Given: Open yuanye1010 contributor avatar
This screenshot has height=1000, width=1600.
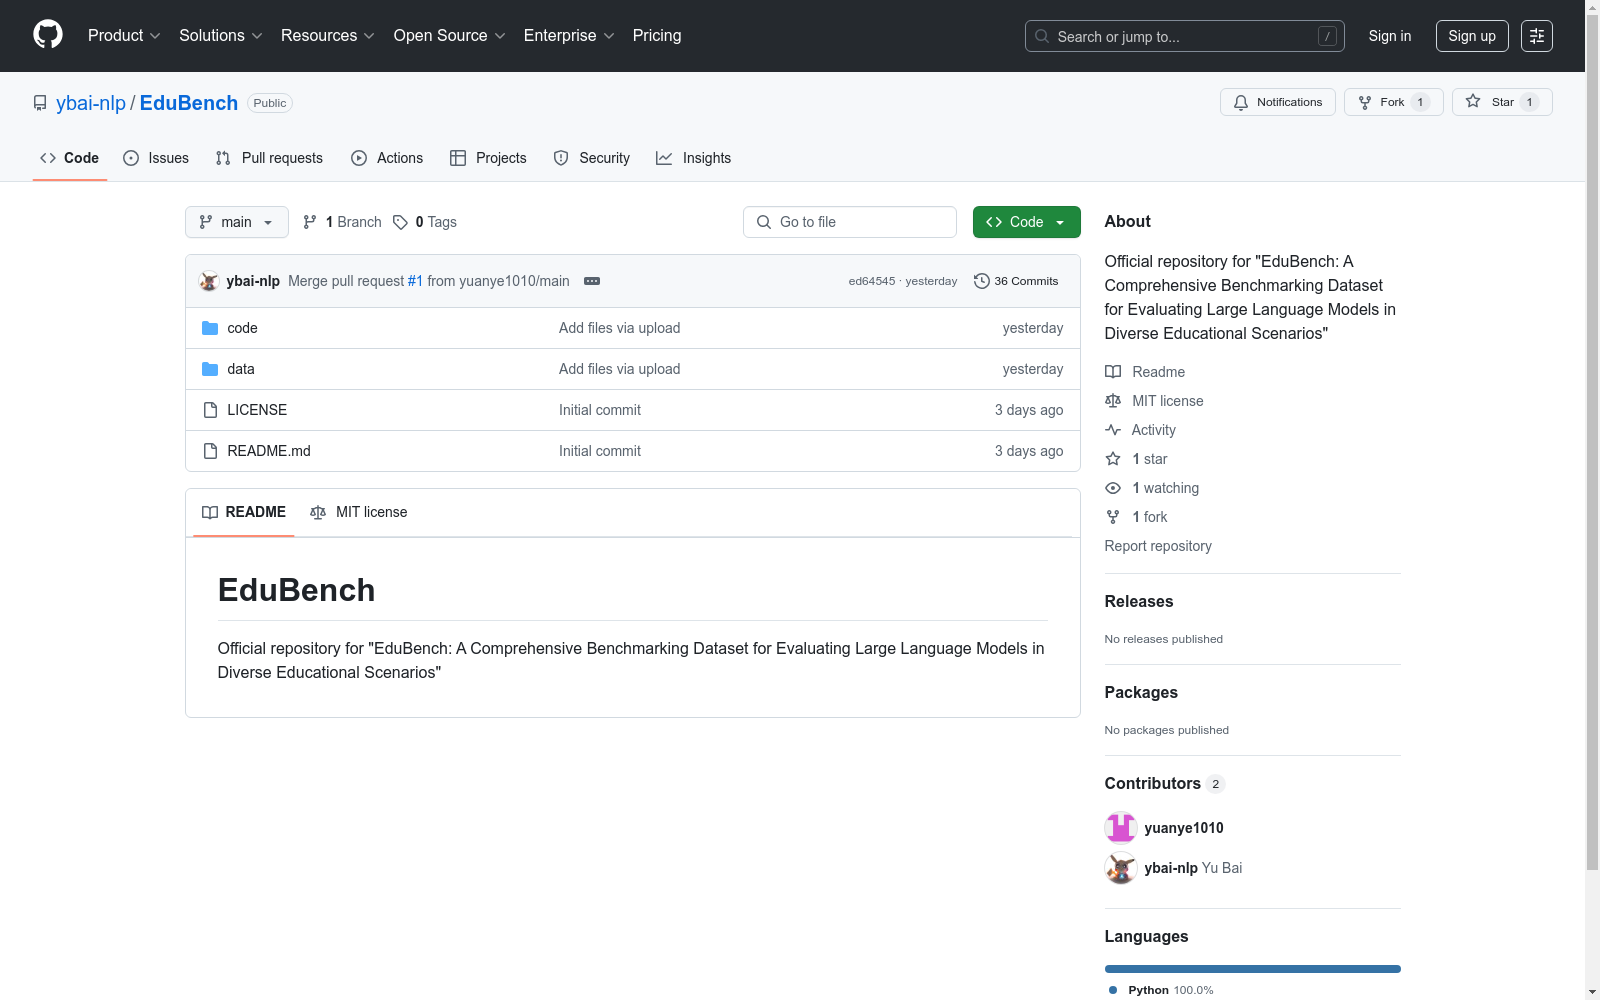Looking at the screenshot, I should (1121, 828).
